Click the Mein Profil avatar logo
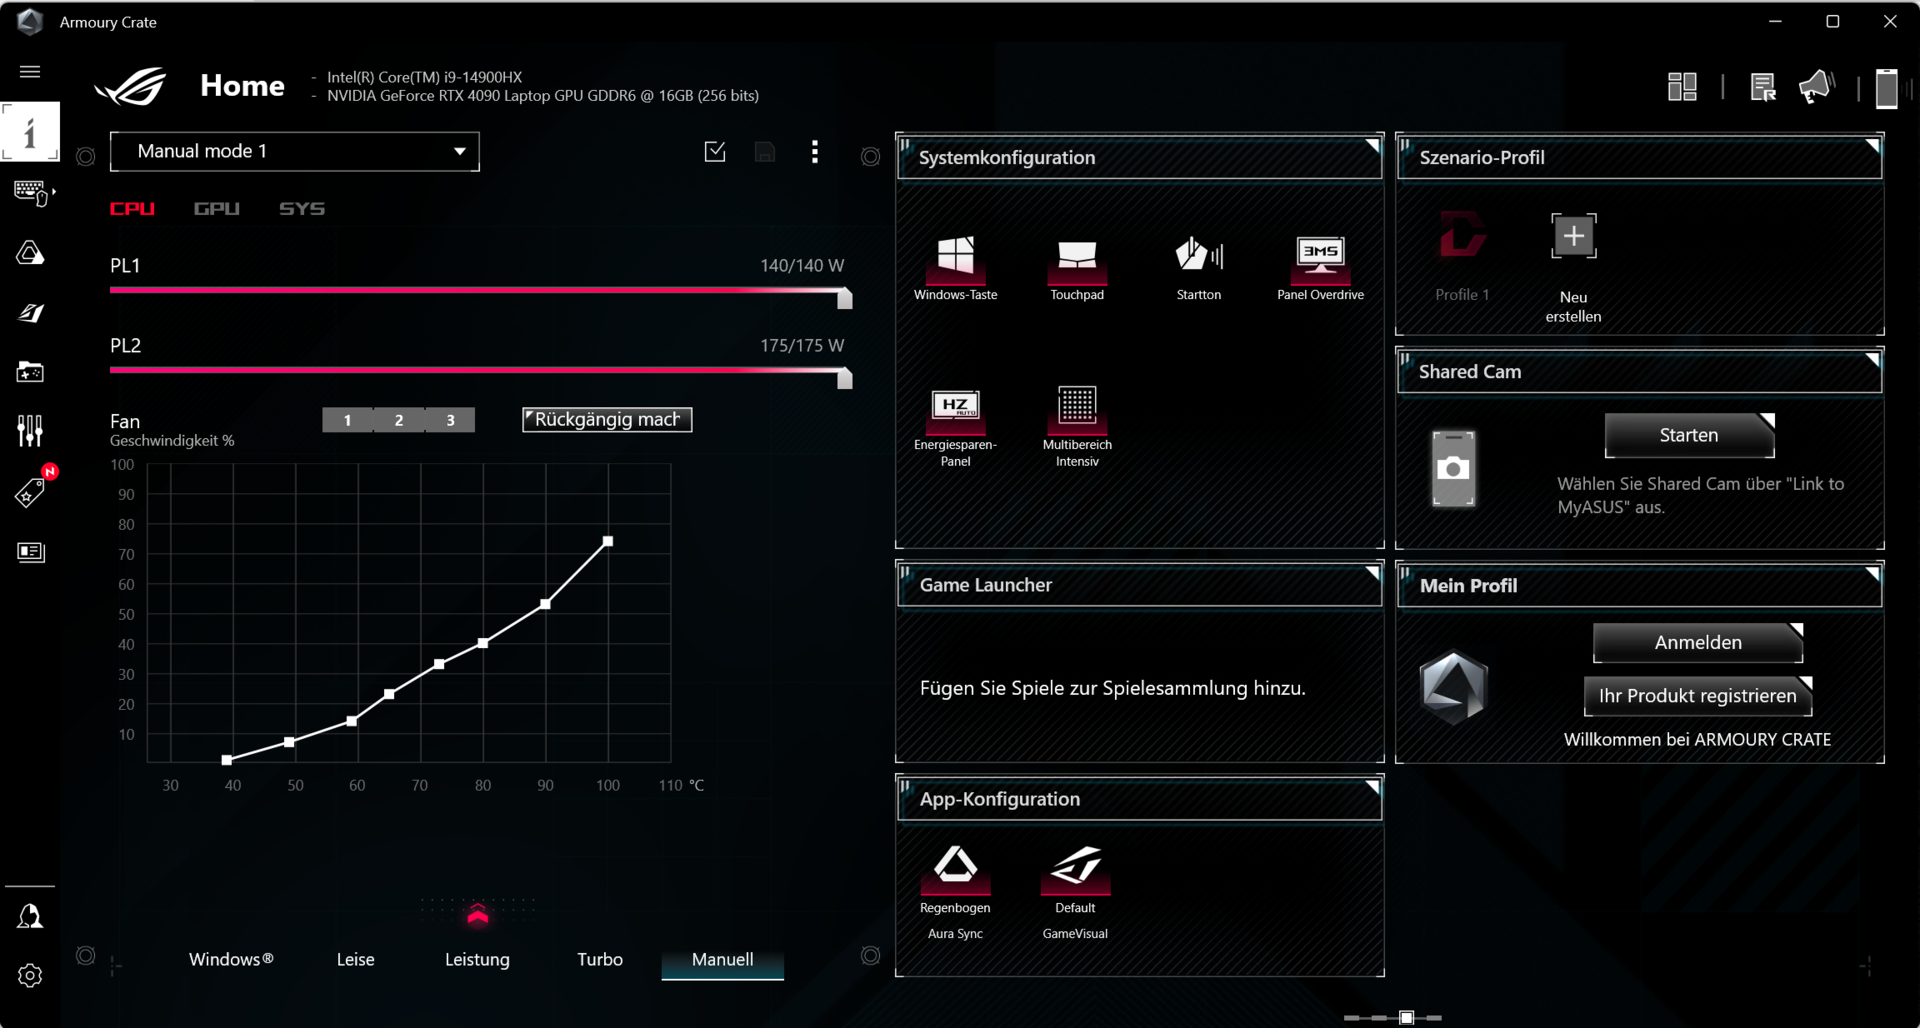1920x1028 pixels. point(1454,687)
